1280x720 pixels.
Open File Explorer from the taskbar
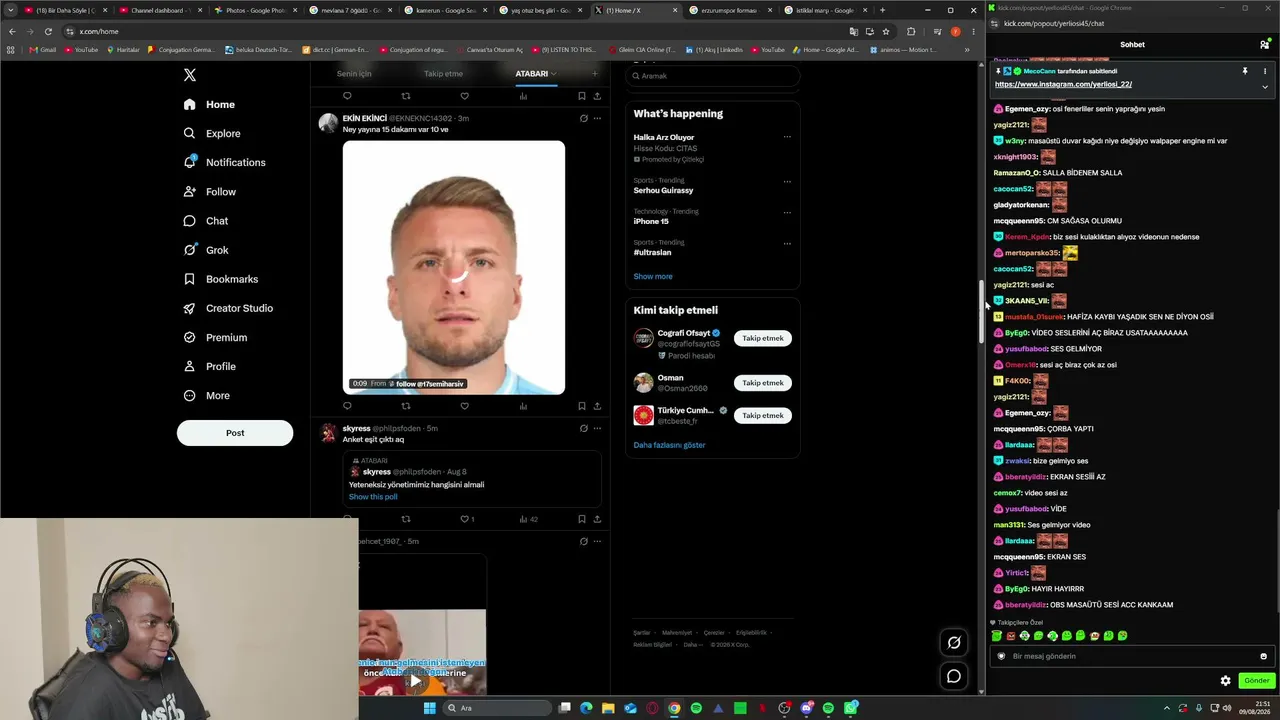(x=608, y=708)
